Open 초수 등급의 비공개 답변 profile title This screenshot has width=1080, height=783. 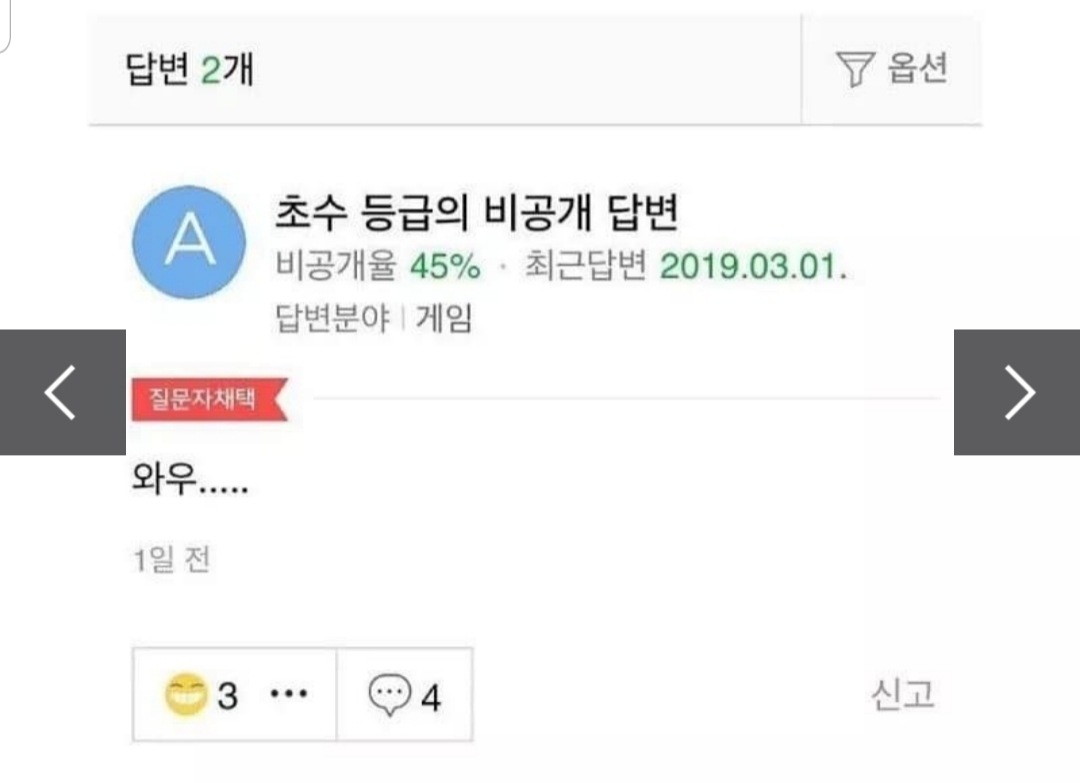tap(477, 212)
